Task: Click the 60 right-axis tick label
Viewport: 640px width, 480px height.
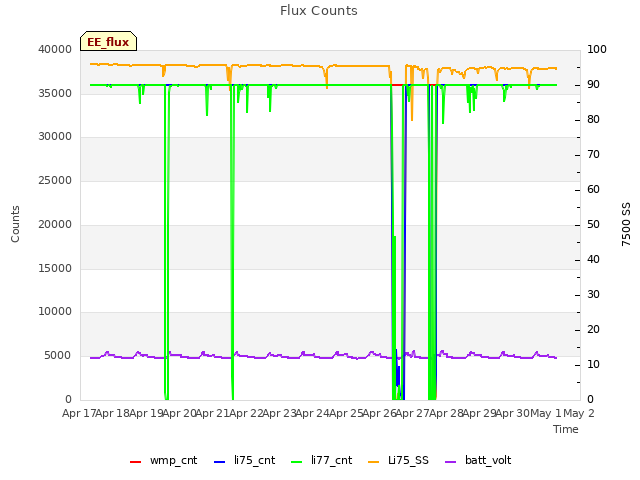Action: (x=593, y=189)
